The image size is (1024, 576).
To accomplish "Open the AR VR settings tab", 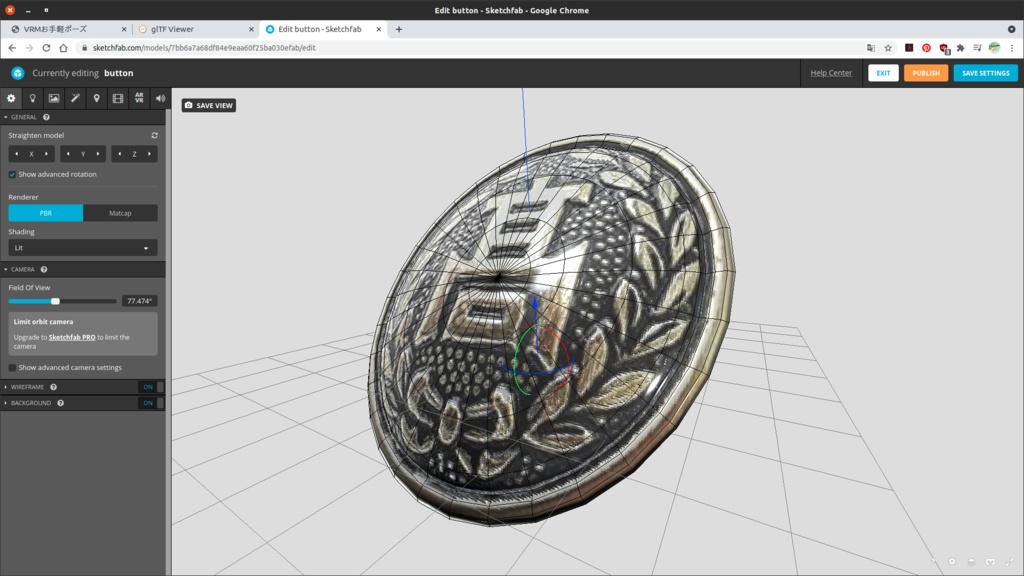I will pyautogui.click(x=139, y=99).
